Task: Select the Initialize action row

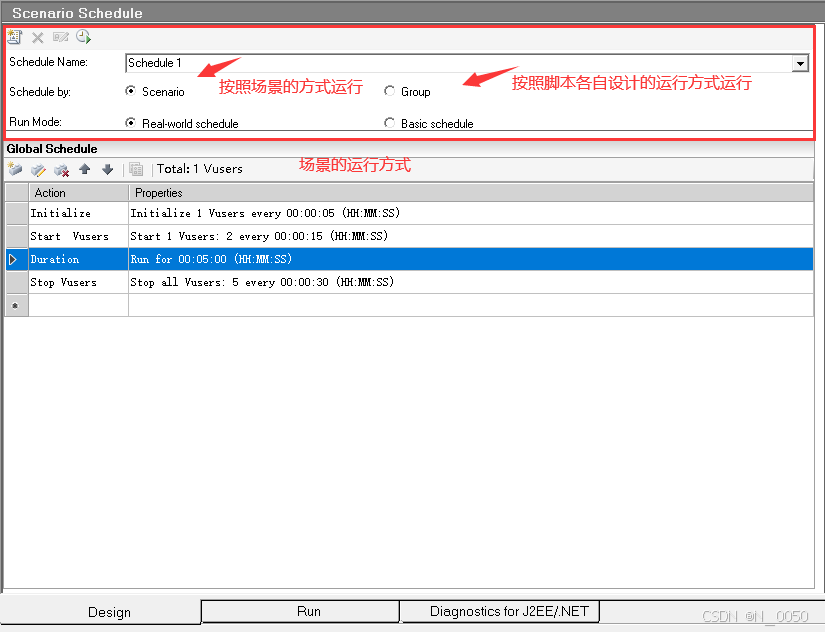Action: click(409, 213)
